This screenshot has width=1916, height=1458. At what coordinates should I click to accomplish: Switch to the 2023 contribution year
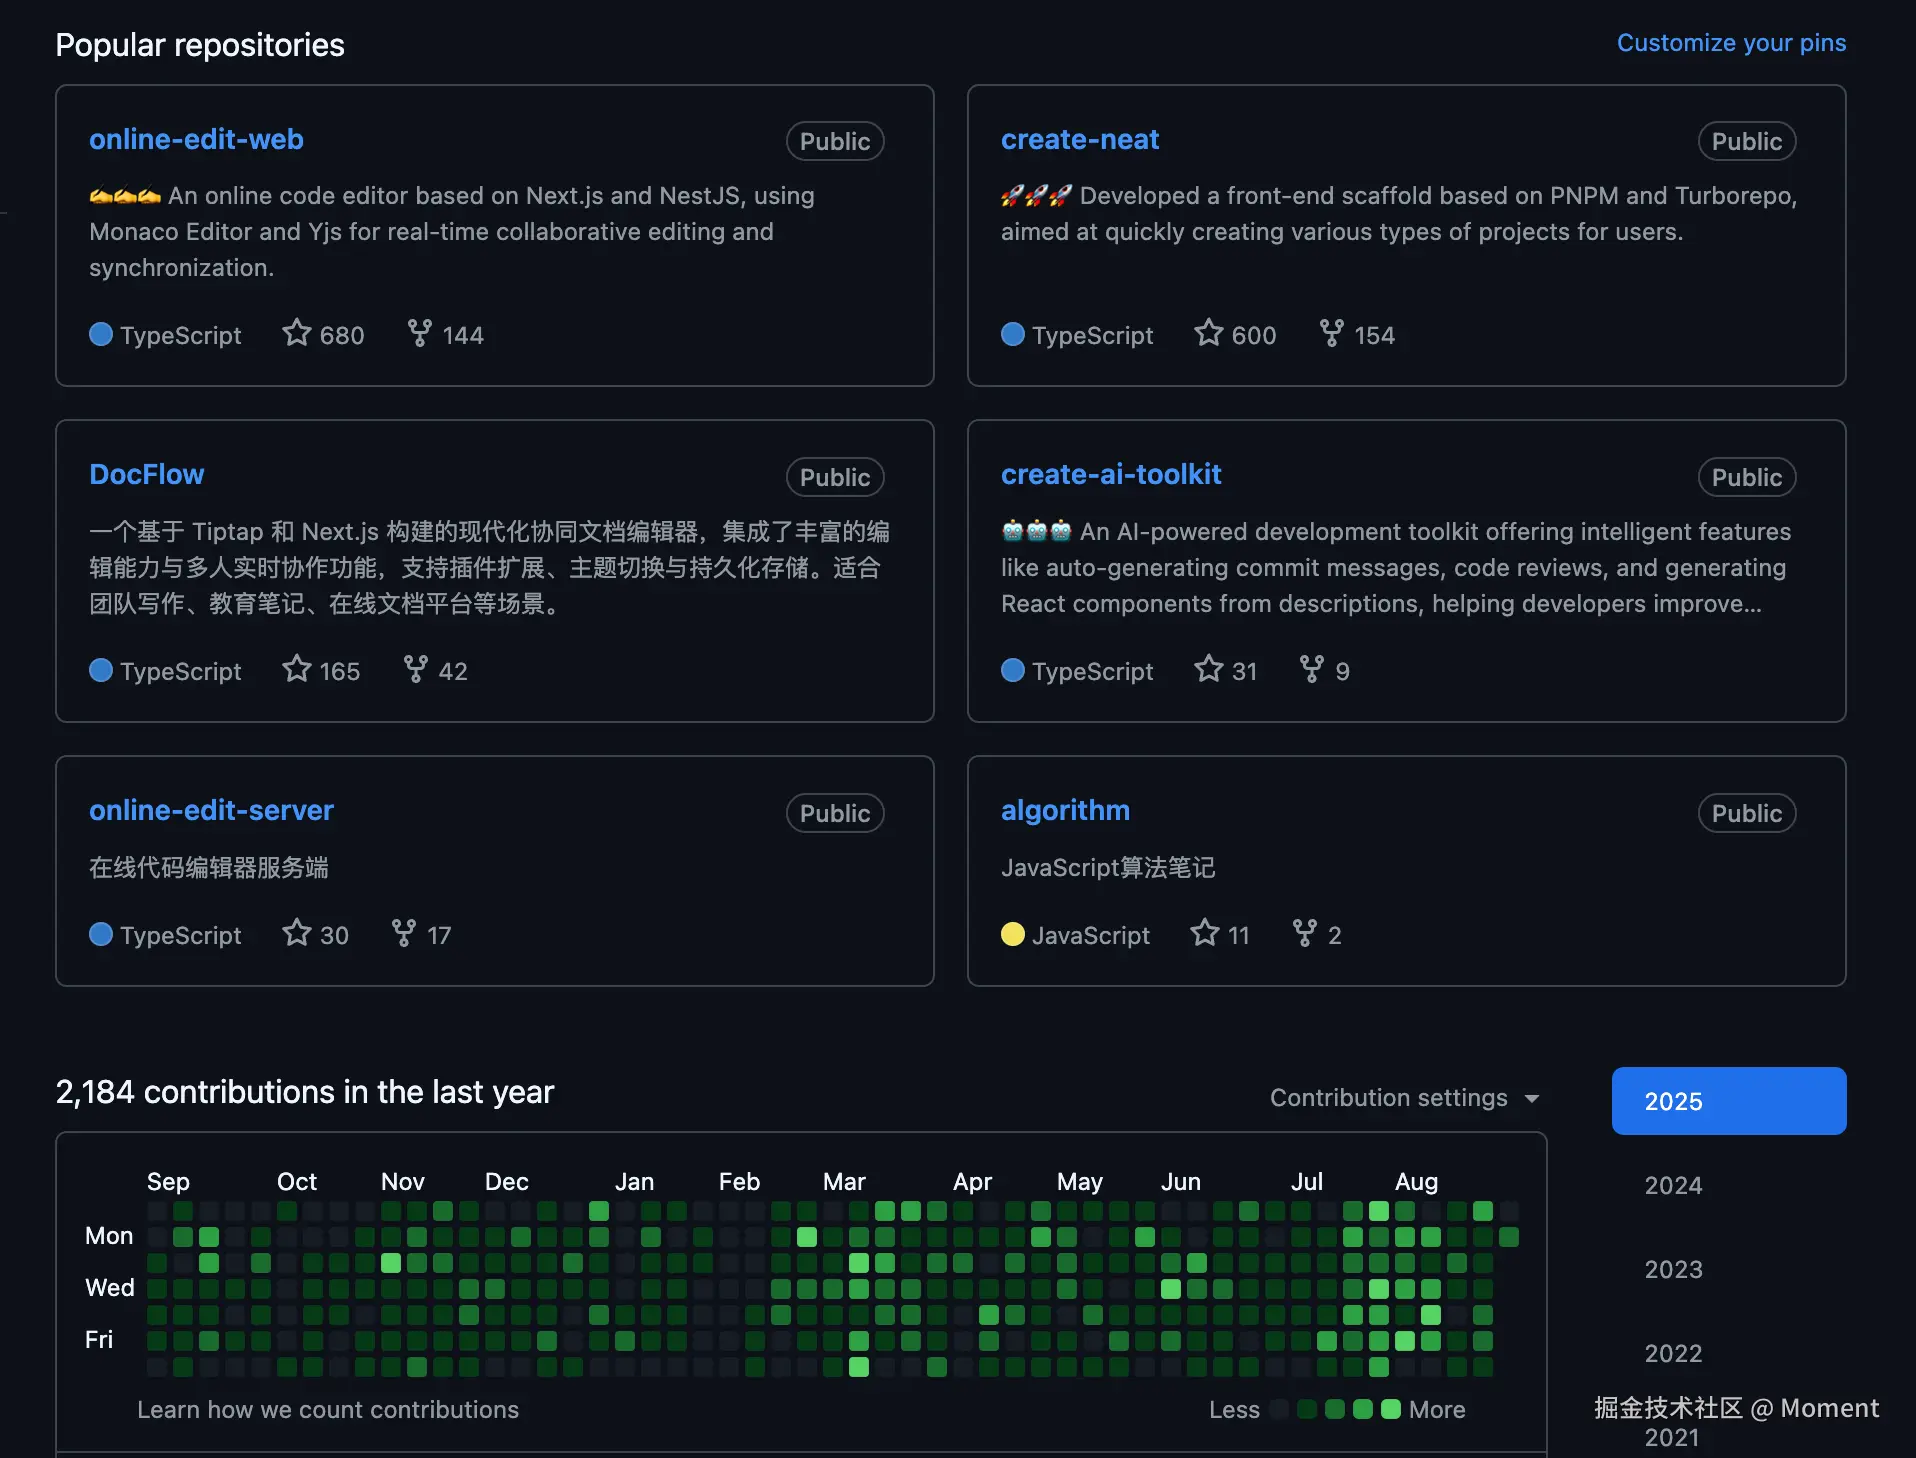click(x=1673, y=1269)
